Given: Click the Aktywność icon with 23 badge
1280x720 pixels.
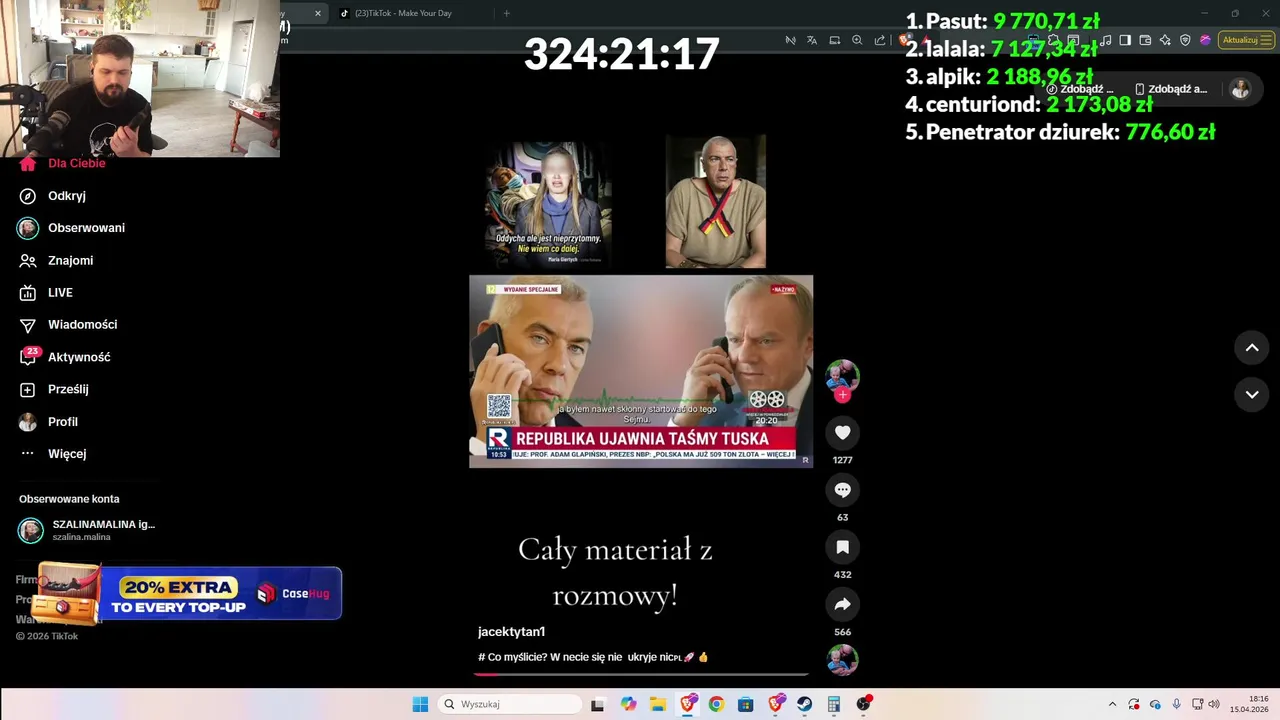Looking at the screenshot, I should point(28,357).
